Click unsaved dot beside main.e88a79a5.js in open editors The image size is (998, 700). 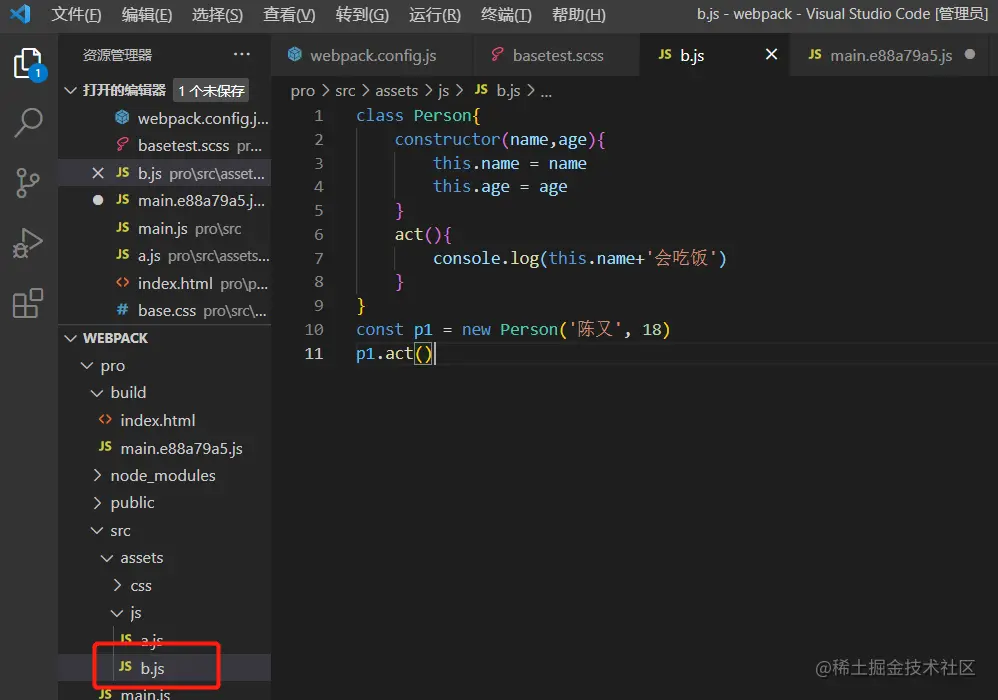tap(98, 200)
